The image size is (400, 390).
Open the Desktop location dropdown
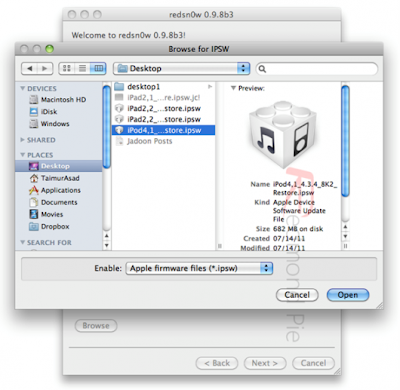181,68
